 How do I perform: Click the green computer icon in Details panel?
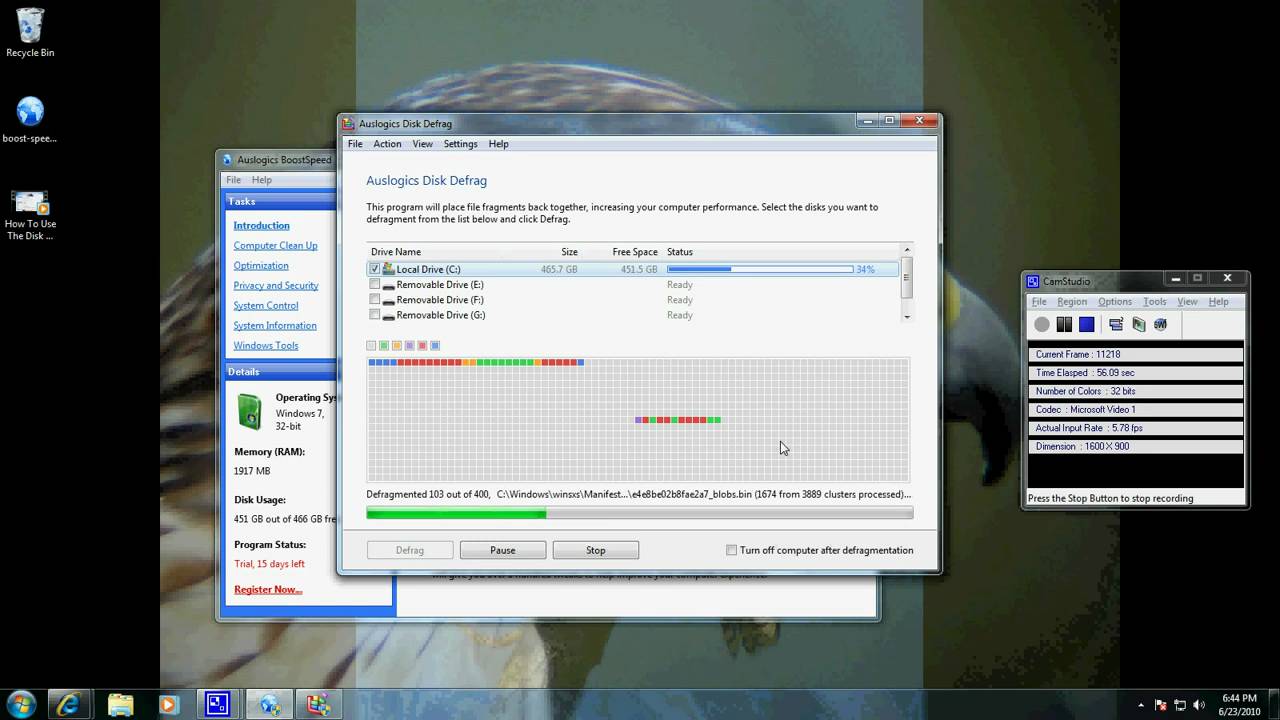[x=249, y=411]
